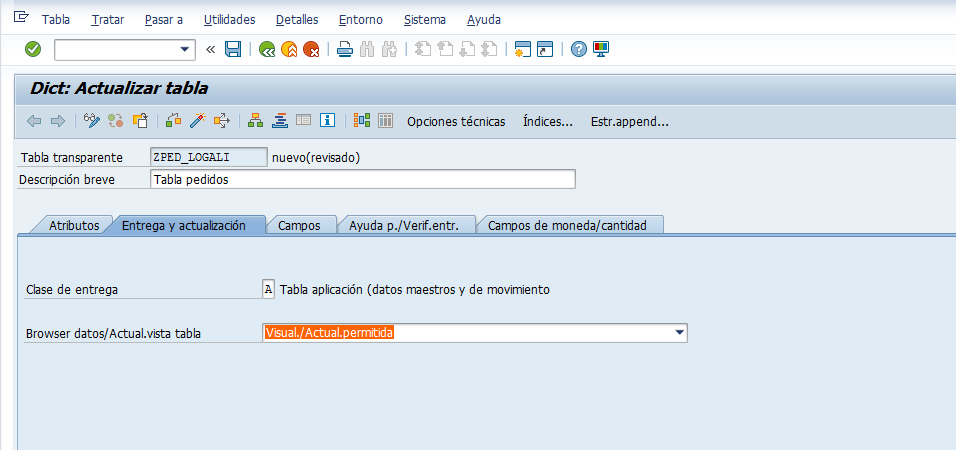Click the right arrow navigation icon
This screenshot has height=450, width=956.
pos(57,121)
